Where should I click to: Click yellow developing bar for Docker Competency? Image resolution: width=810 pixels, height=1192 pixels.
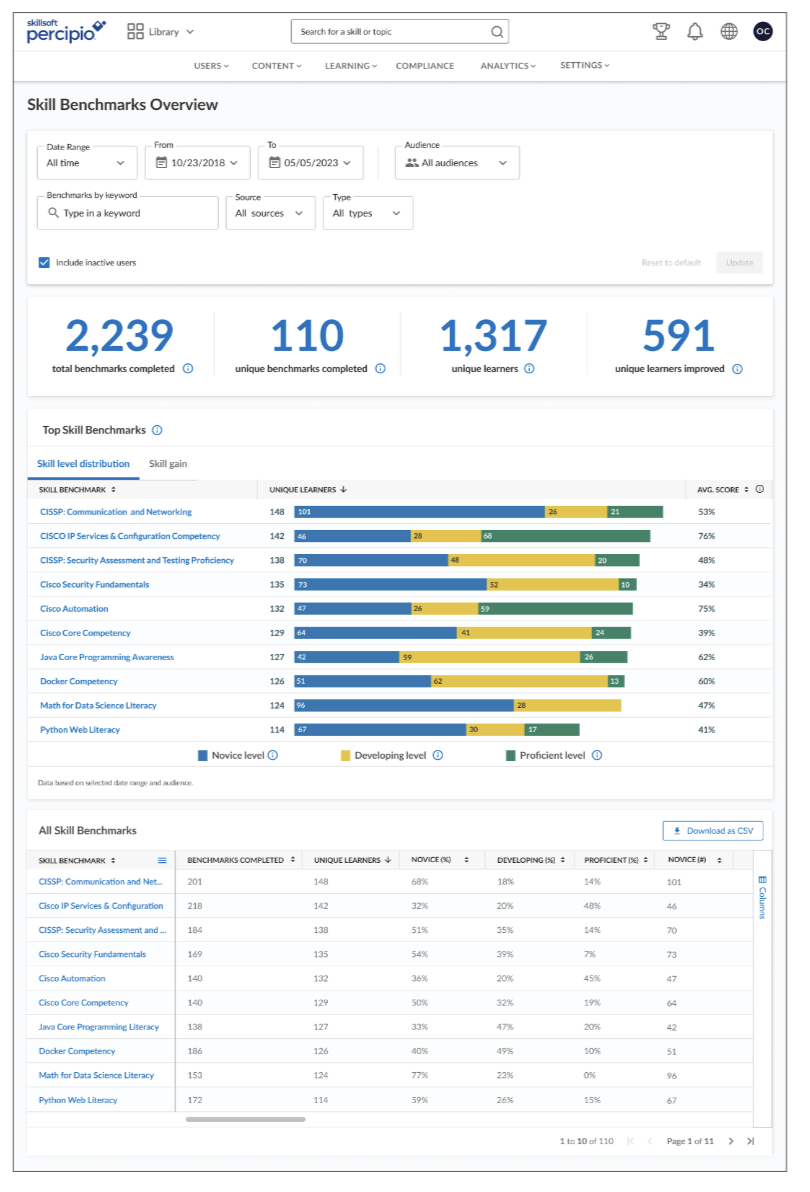[x=519, y=681]
